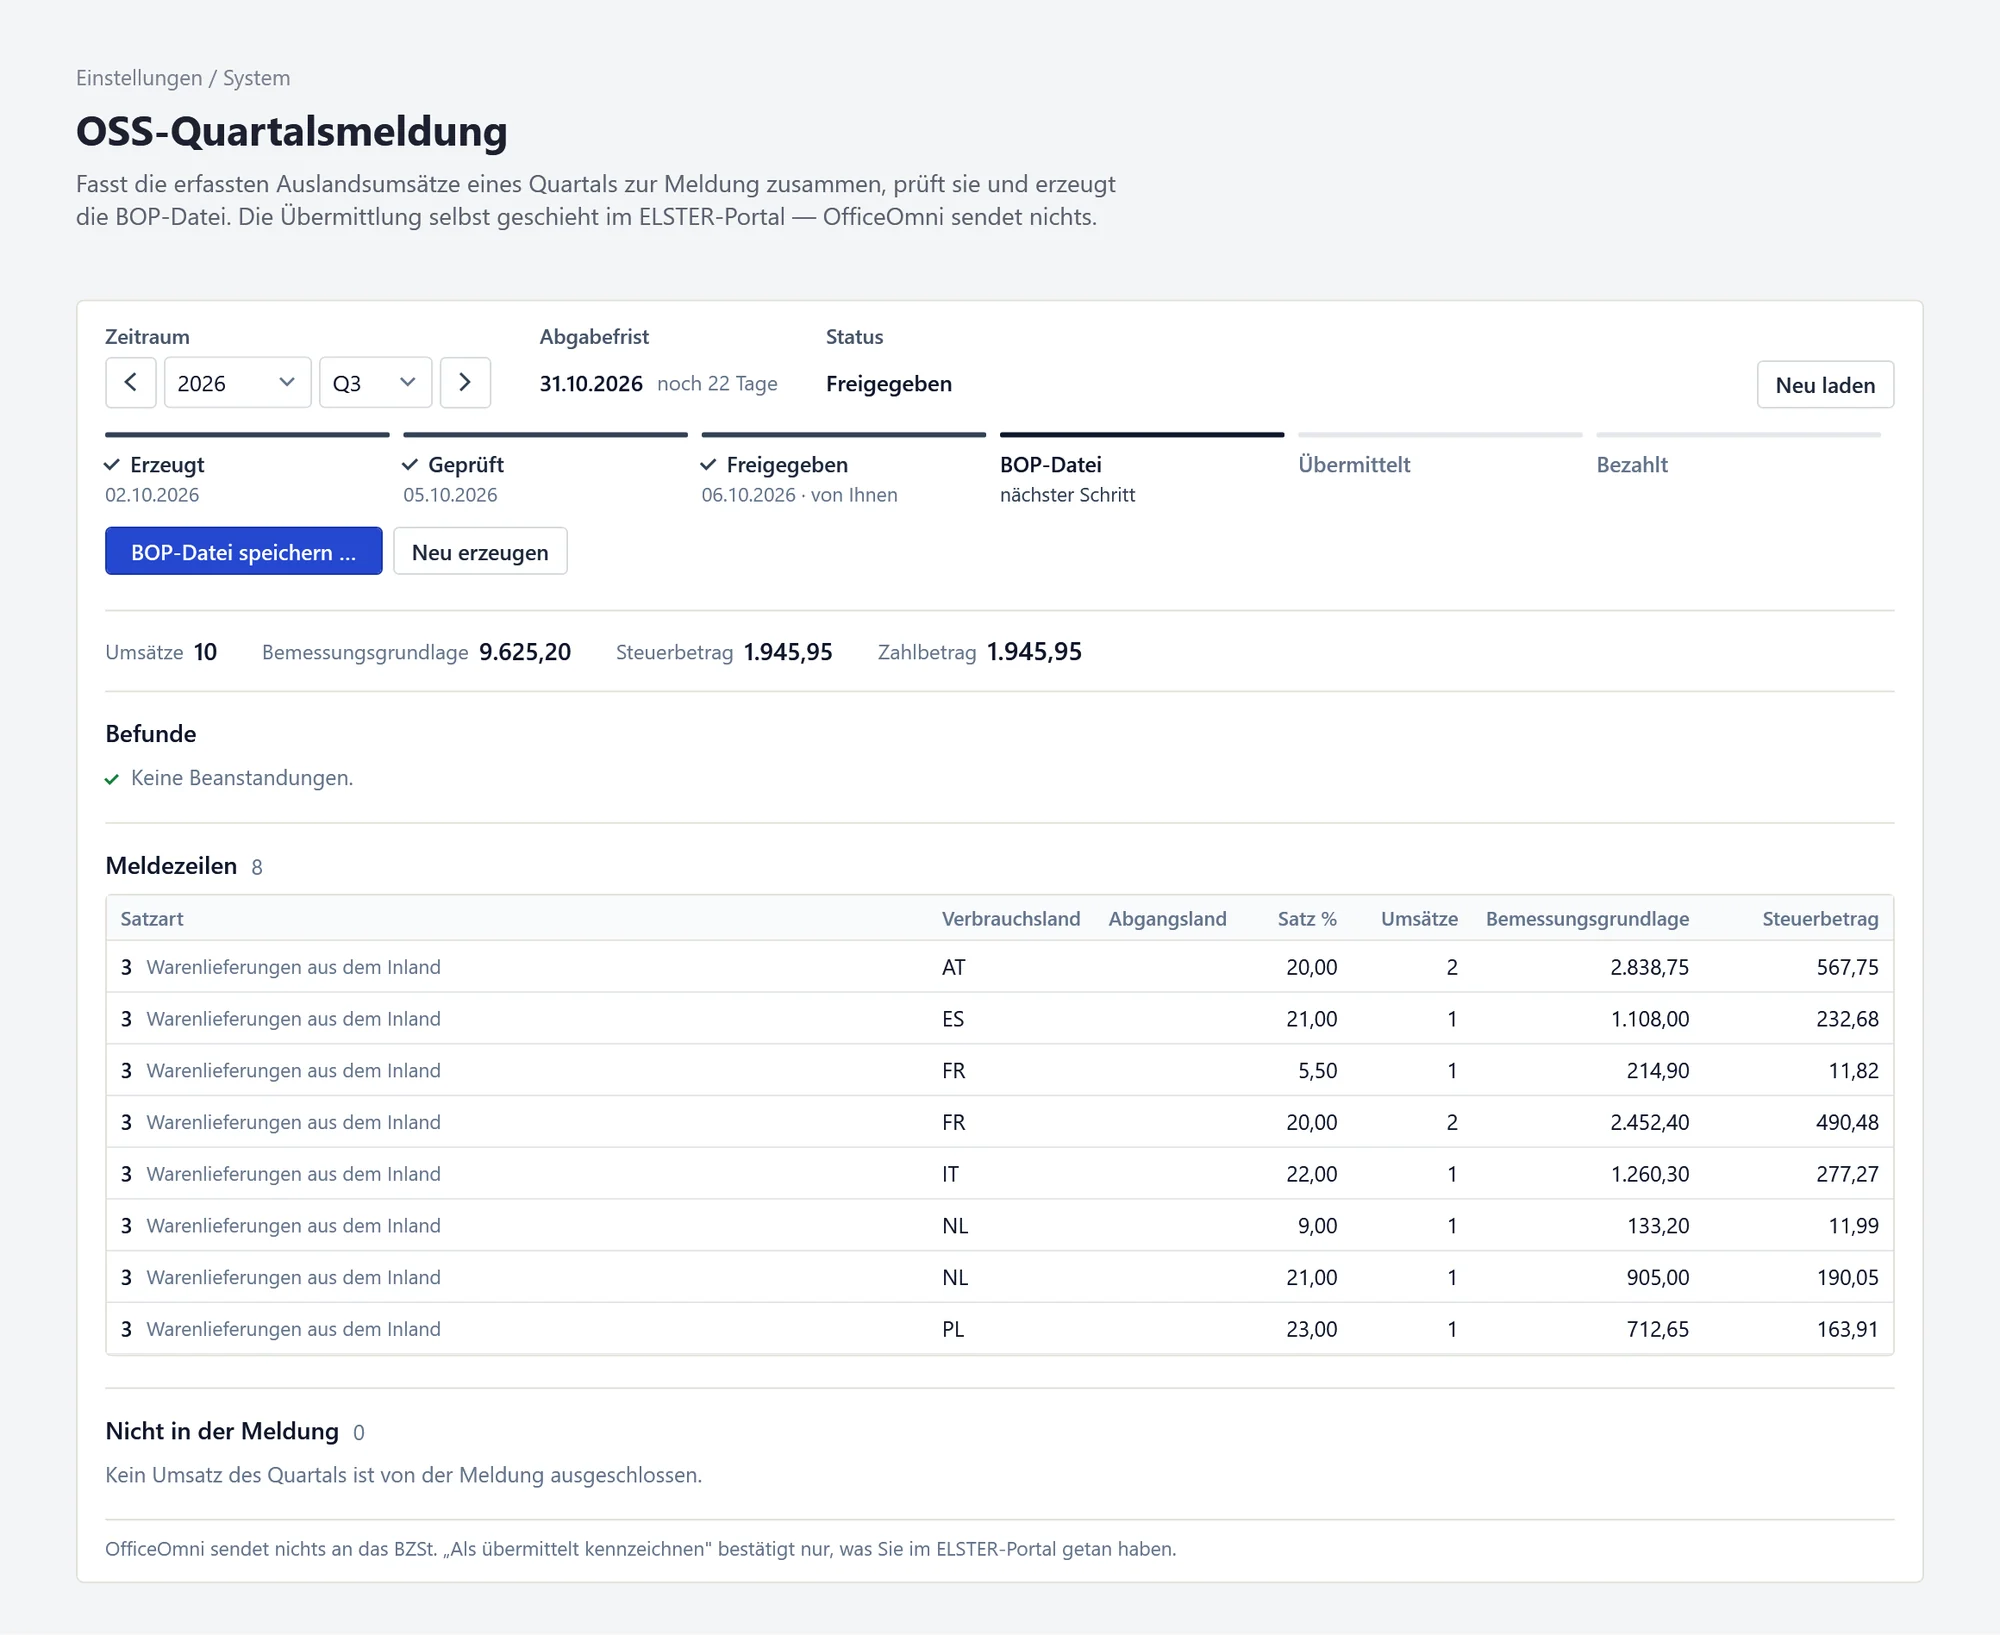Open the year dropdown showing 2026
Image resolution: width=2000 pixels, height=1635 pixels.
(x=237, y=383)
